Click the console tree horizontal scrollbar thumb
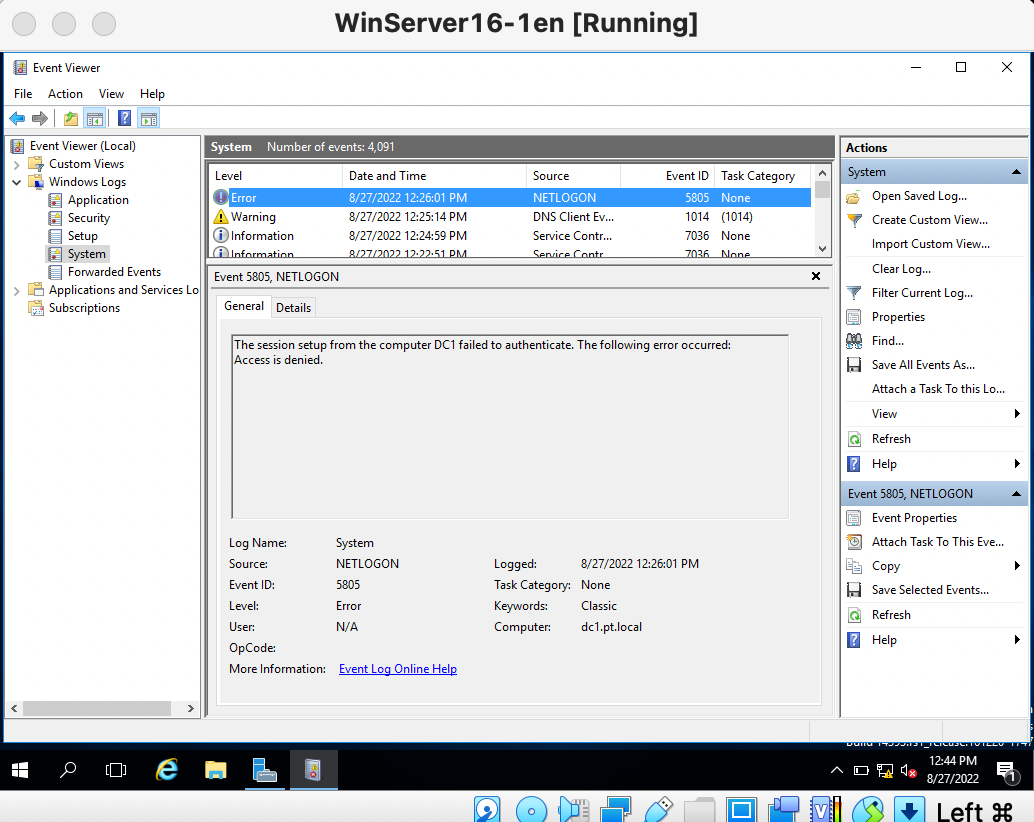 [x=97, y=709]
